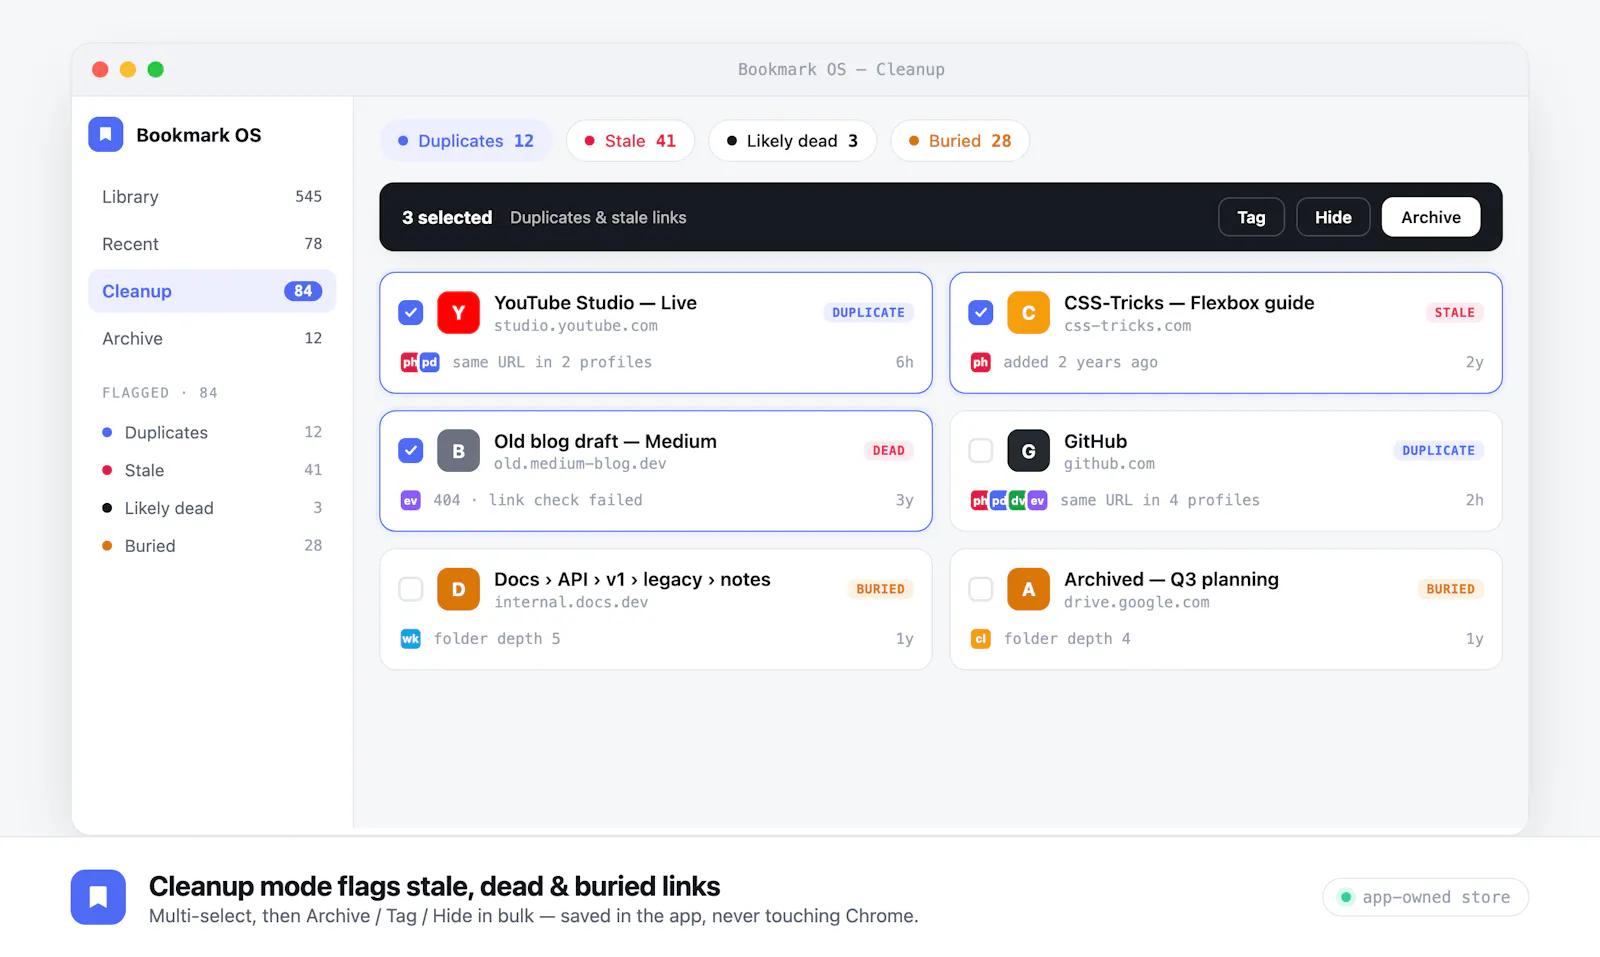Select Likely dead under Flagged in sidebar
1600x957 pixels.
click(x=212, y=508)
